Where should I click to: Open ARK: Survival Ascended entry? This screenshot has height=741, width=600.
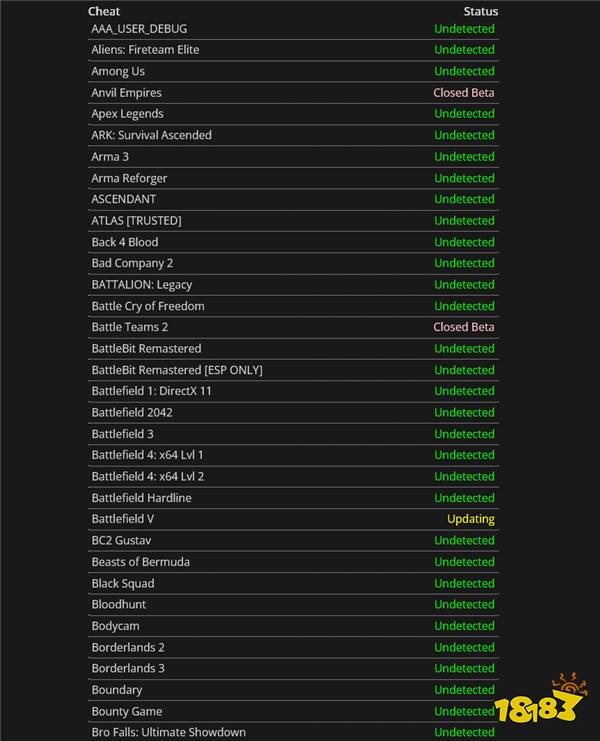point(152,135)
